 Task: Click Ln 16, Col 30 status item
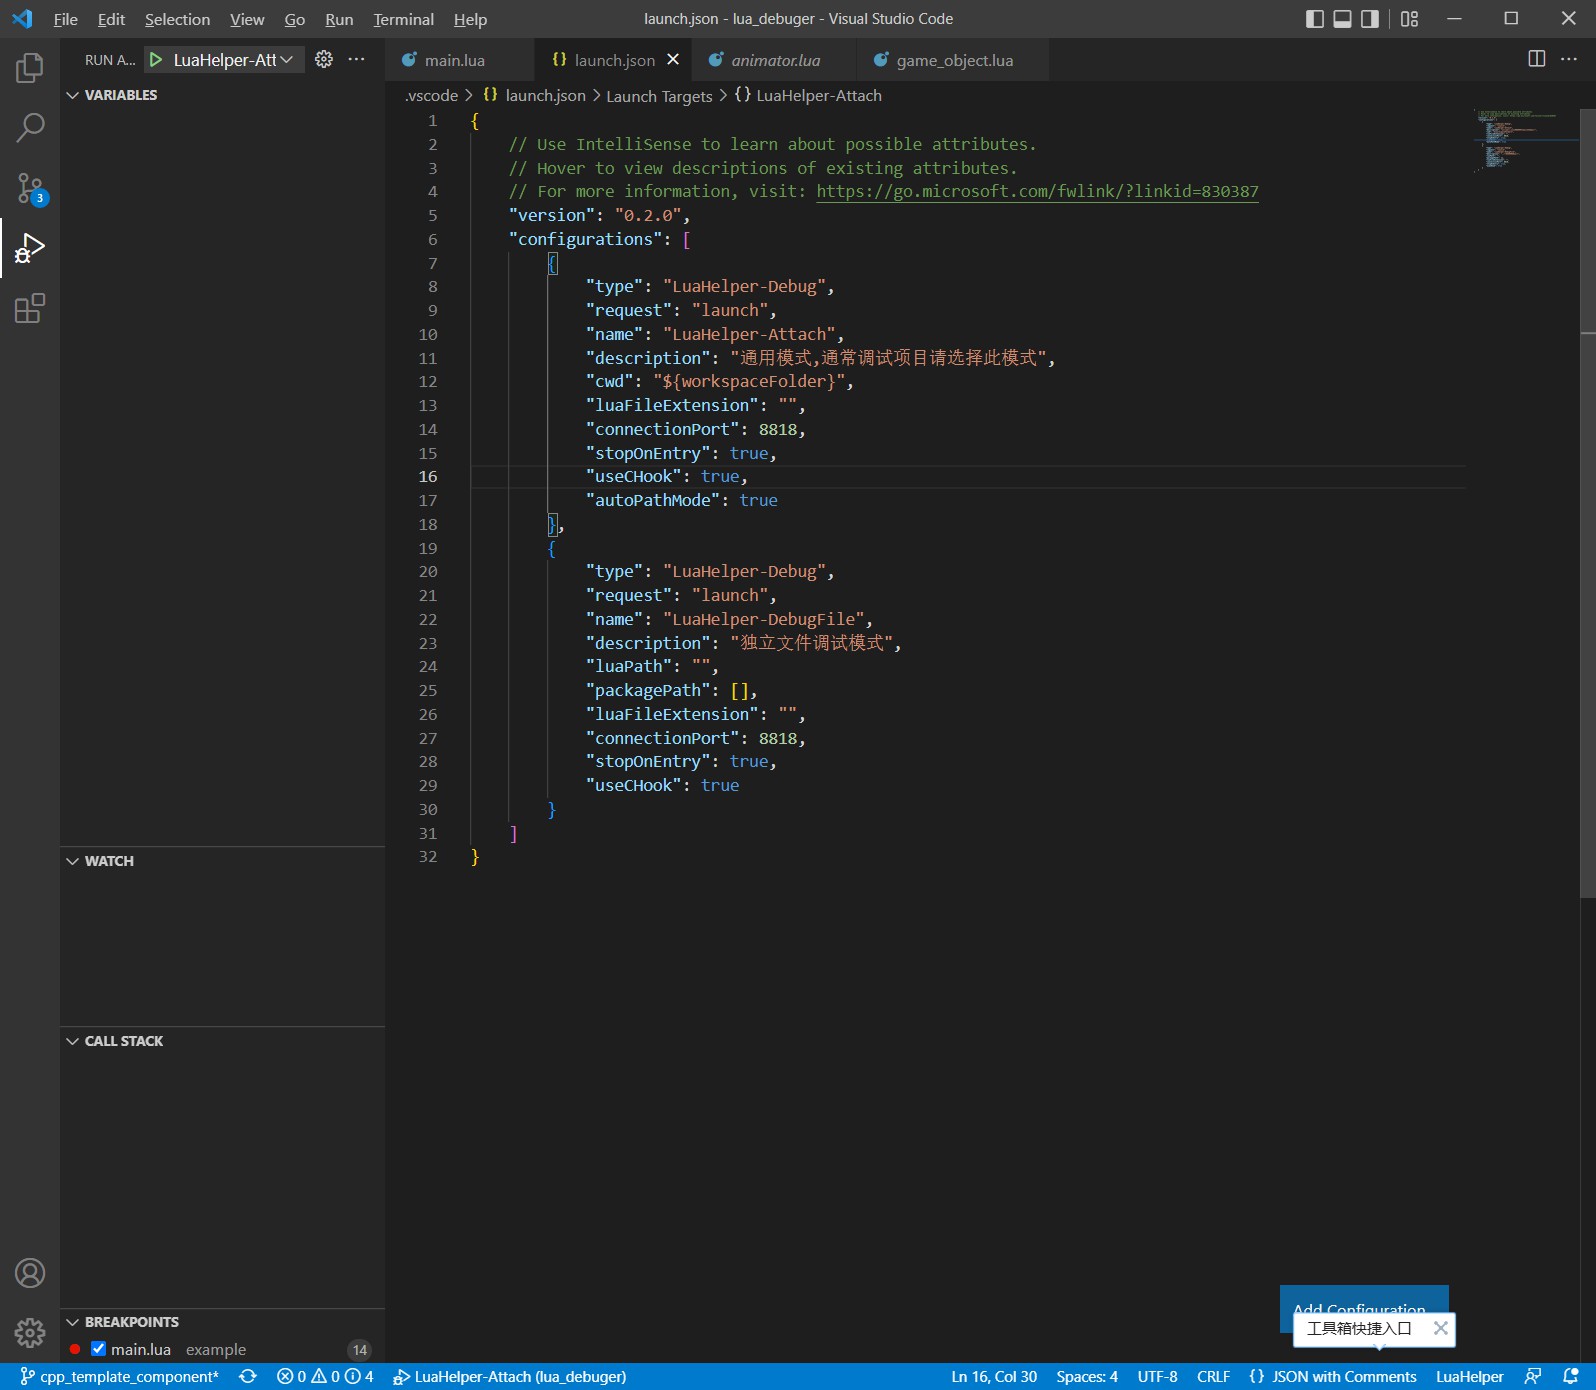[994, 1376]
